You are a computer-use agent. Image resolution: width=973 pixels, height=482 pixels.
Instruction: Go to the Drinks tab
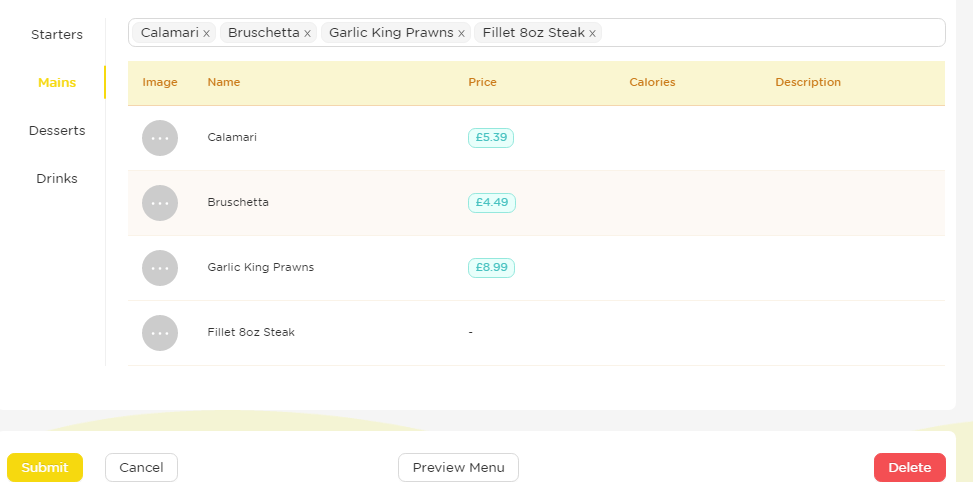(x=57, y=179)
